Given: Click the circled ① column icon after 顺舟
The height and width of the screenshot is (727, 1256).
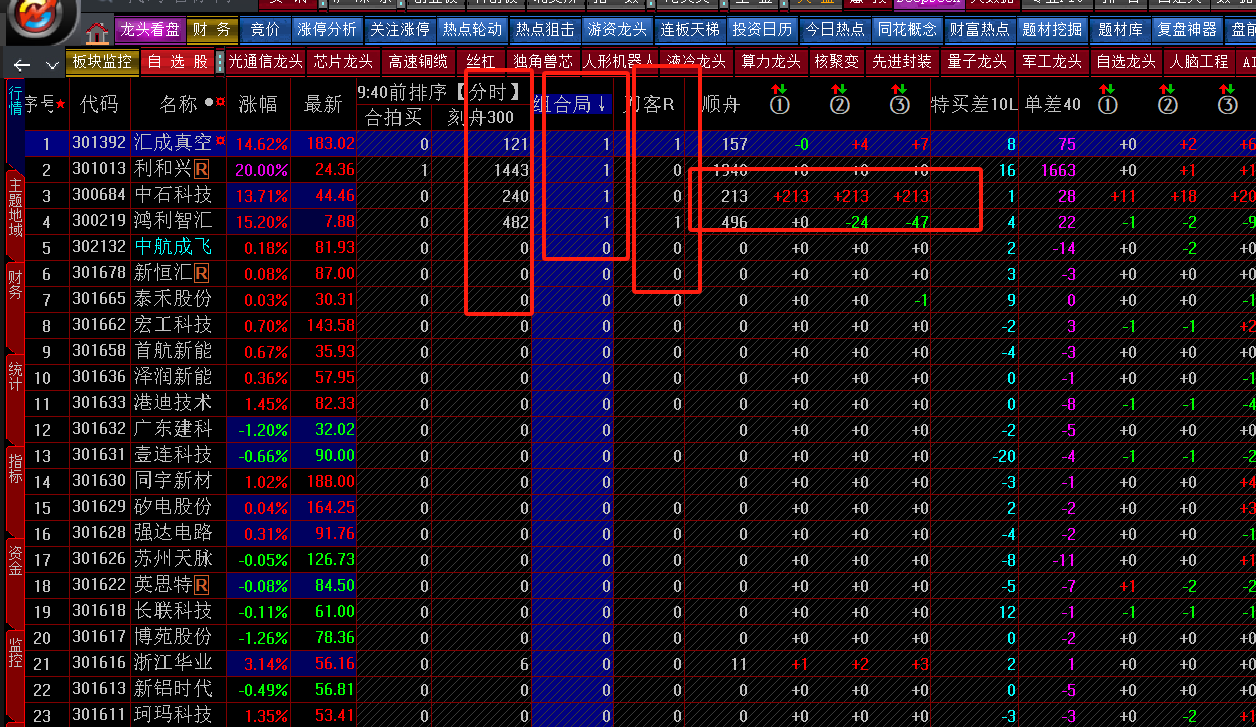Looking at the screenshot, I should [x=780, y=100].
